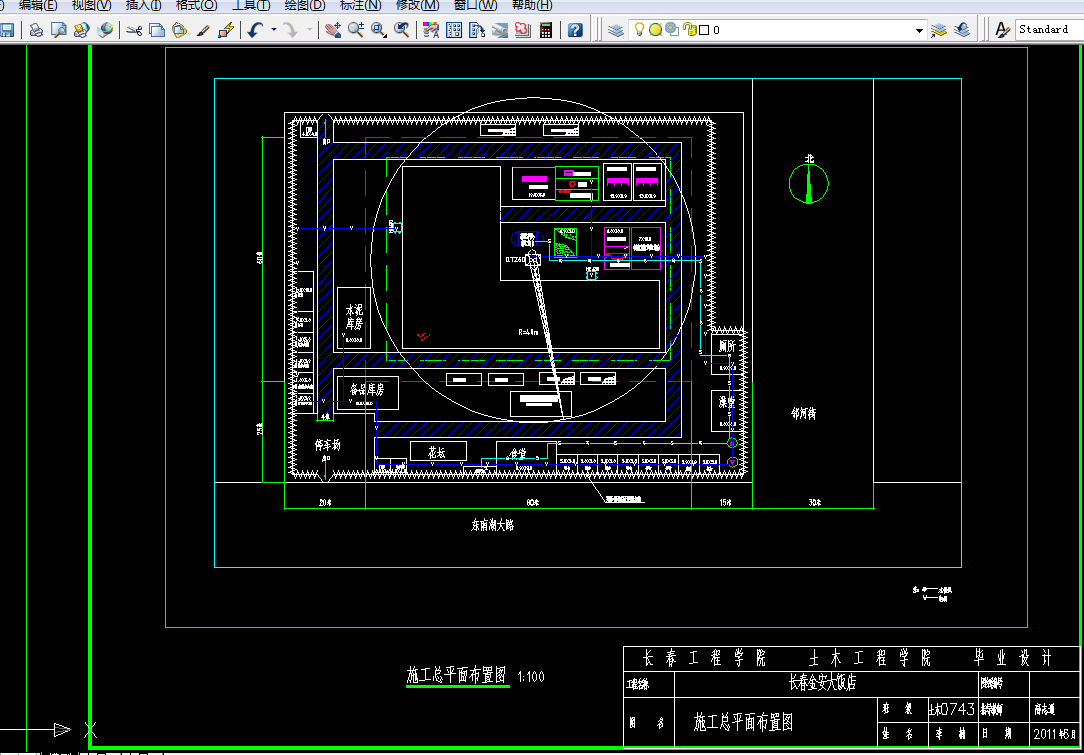Click the Cut scissors icon
This screenshot has height=755, width=1084.
134,30
